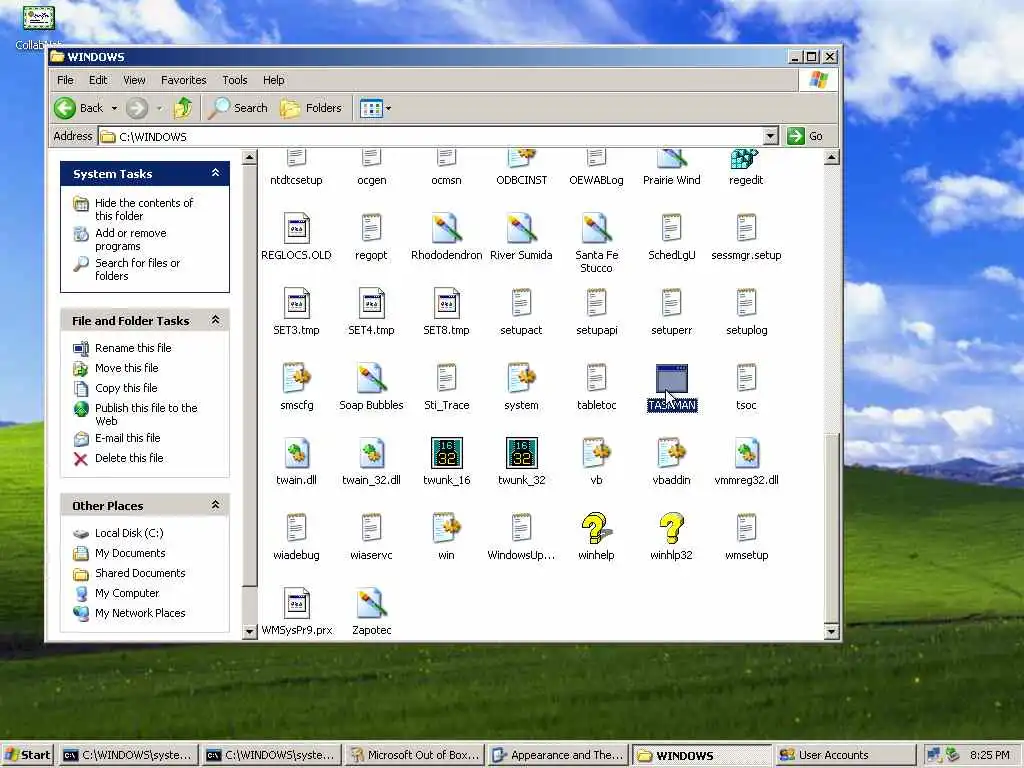1024x768 pixels.
Task: Click the taskbar clock showing 8:25 PM
Action: point(989,755)
